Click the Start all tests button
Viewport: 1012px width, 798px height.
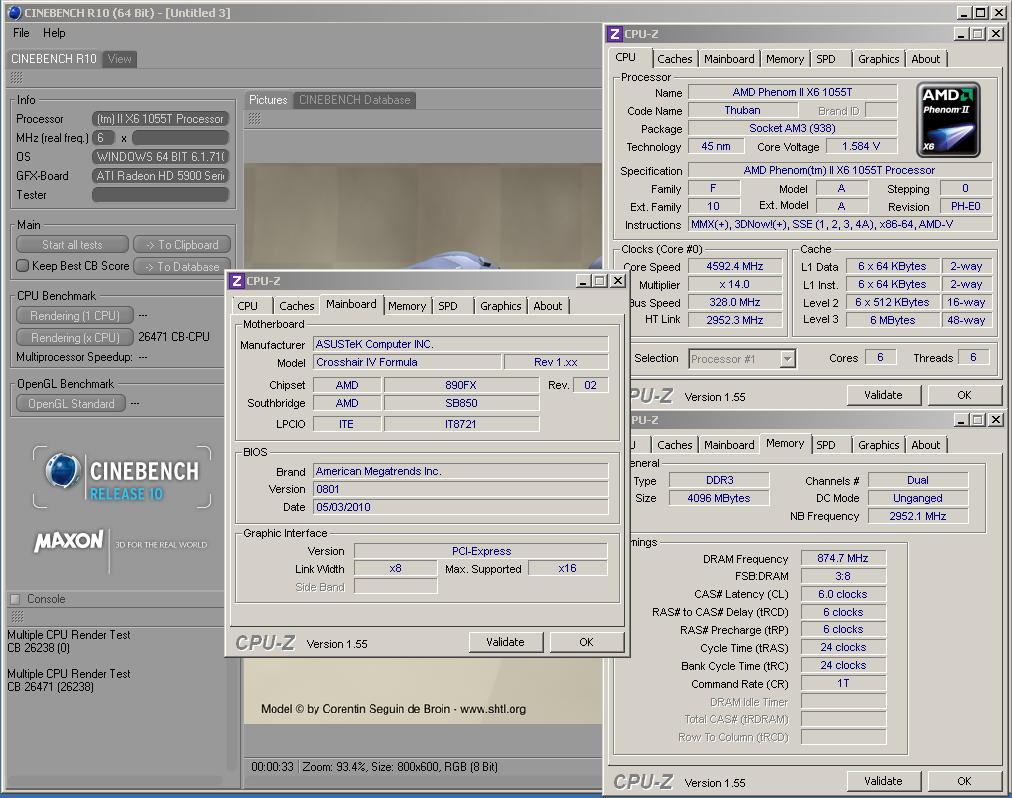72,245
